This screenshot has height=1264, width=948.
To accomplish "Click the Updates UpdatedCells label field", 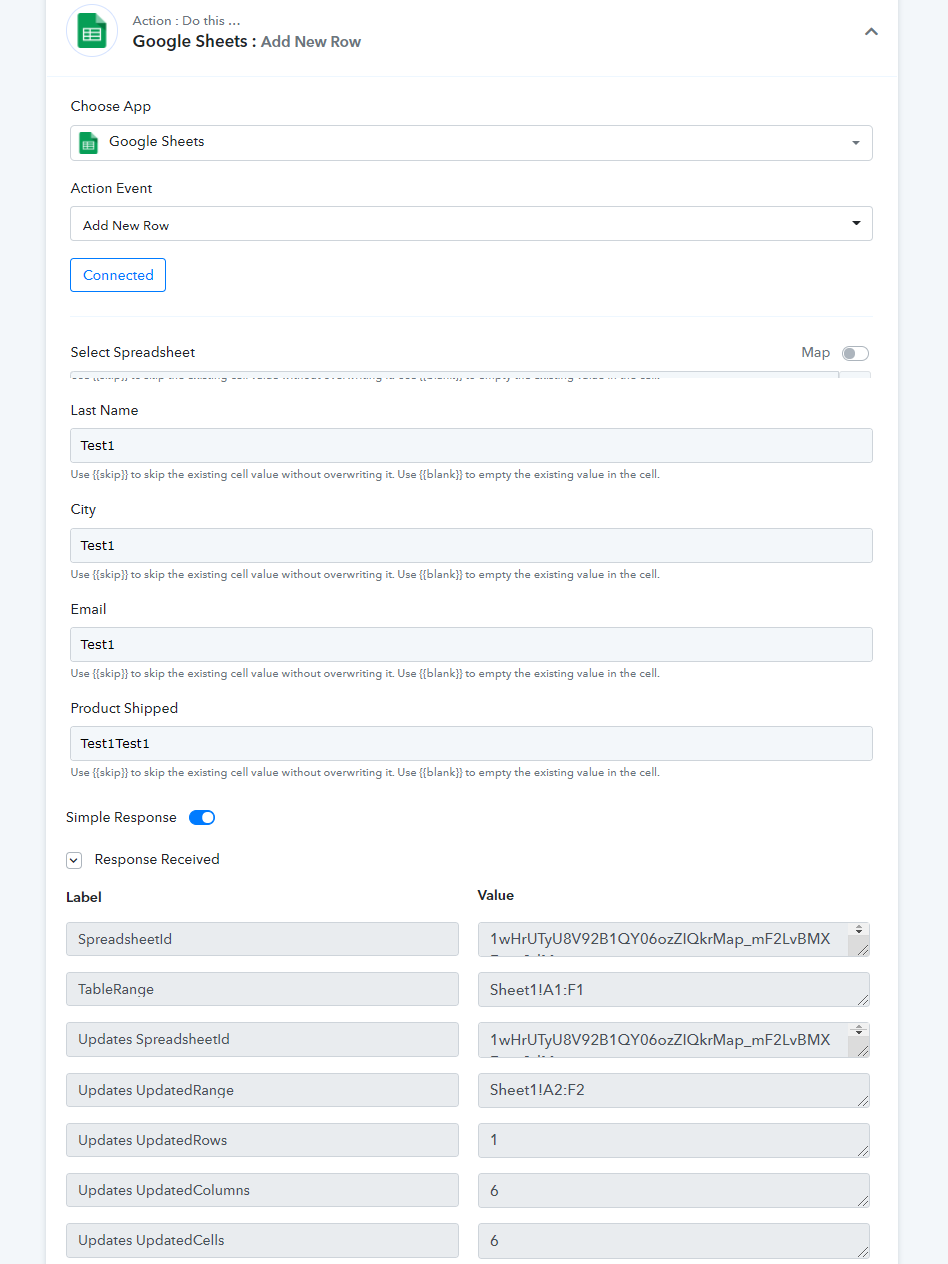I will click(262, 1240).
